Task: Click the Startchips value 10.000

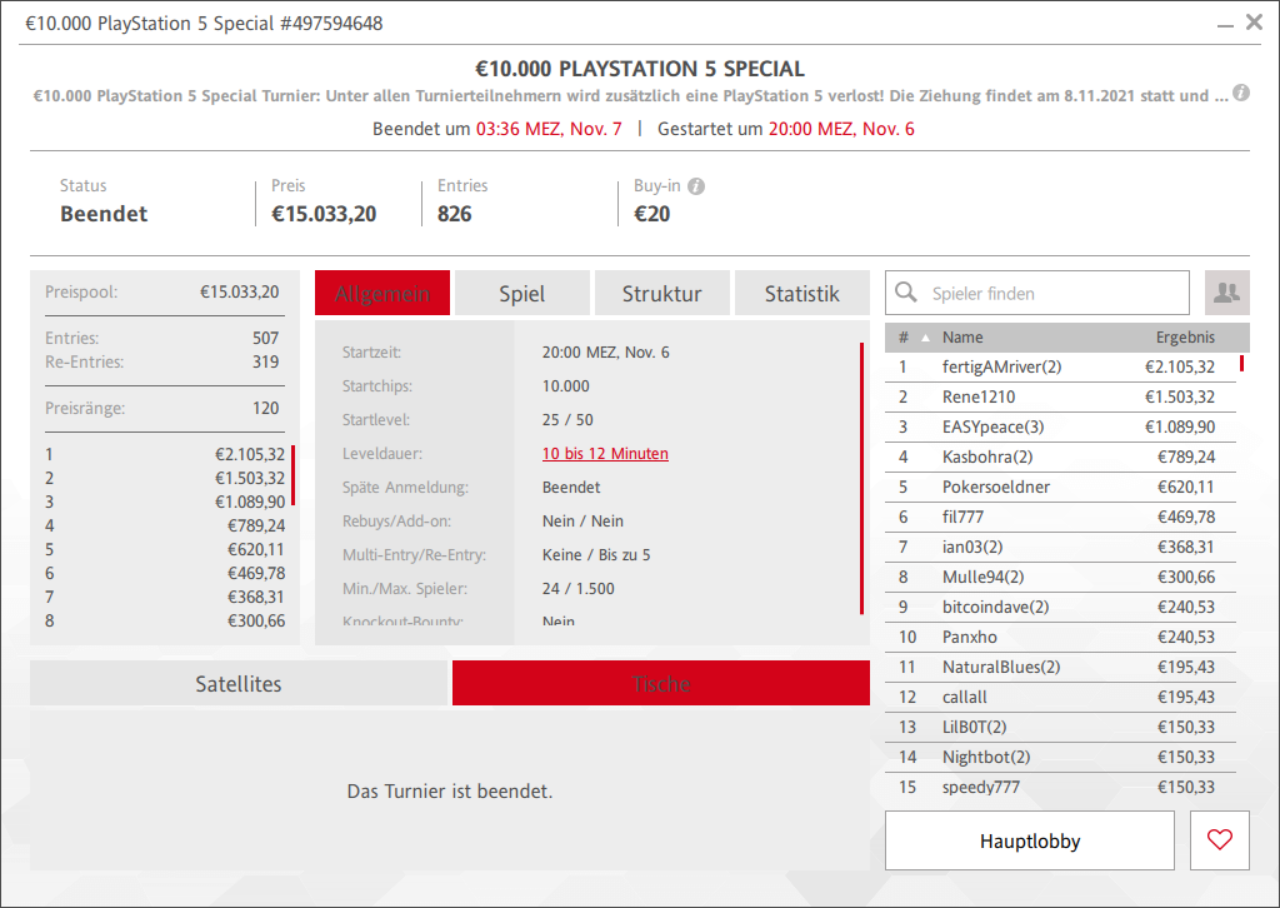Action: coord(566,386)
